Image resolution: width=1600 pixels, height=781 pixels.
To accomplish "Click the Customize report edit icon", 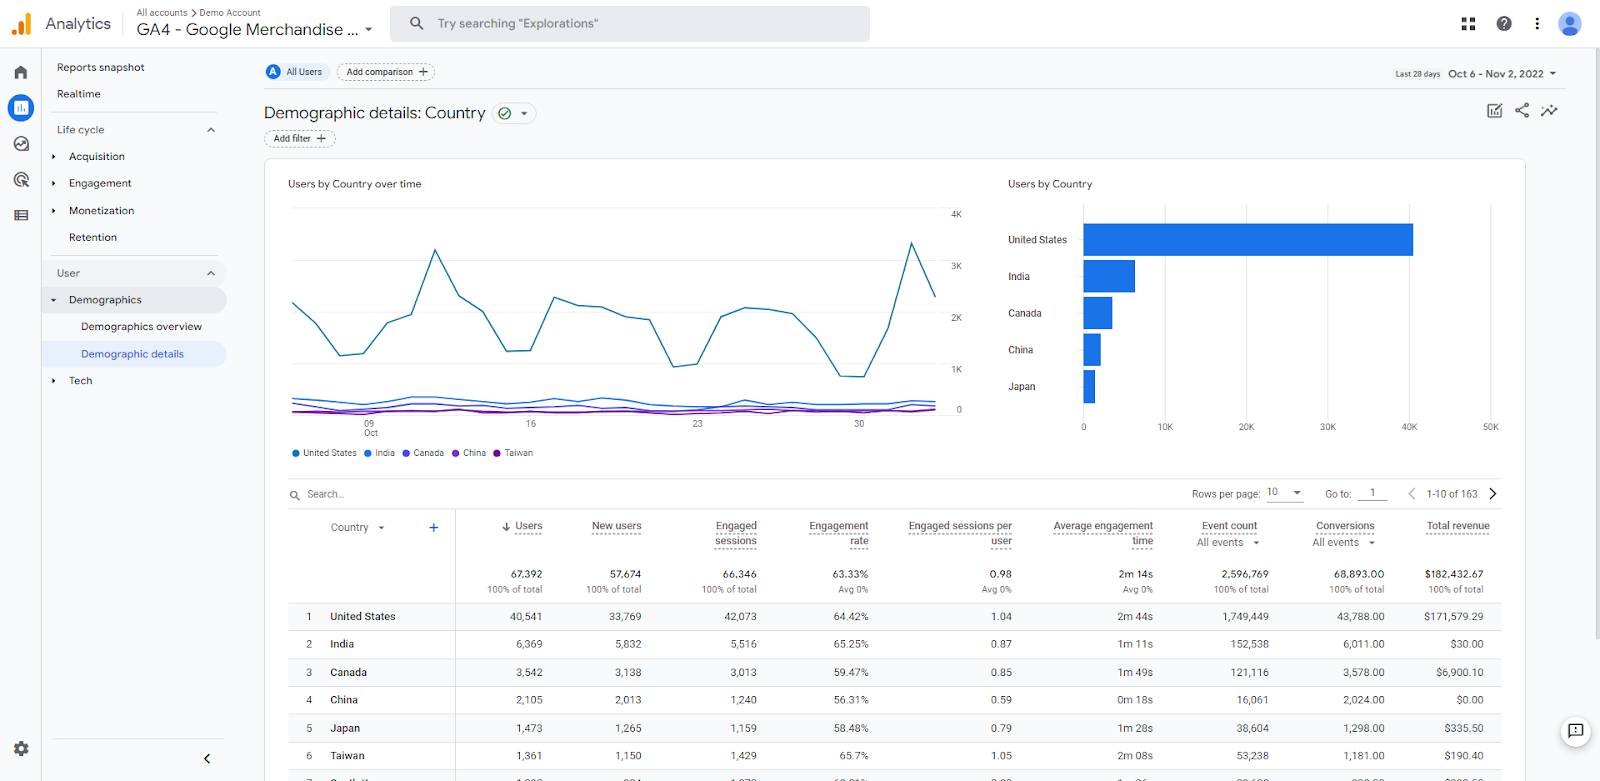I will point(1494,111).
